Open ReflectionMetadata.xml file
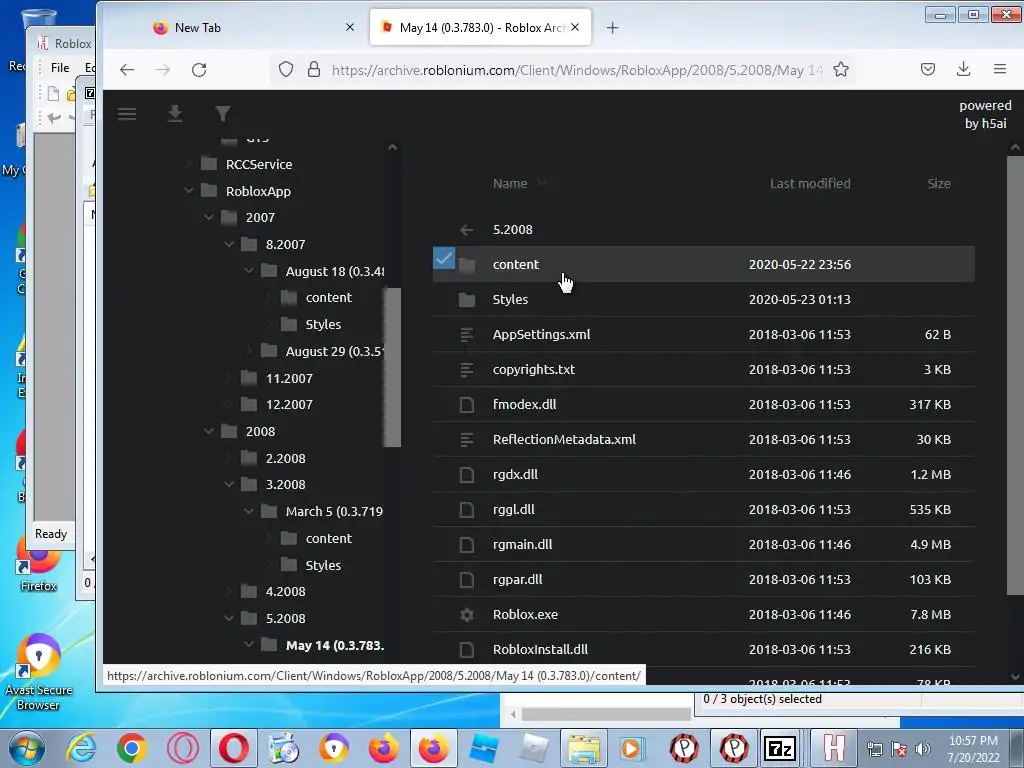 point(564,440)
